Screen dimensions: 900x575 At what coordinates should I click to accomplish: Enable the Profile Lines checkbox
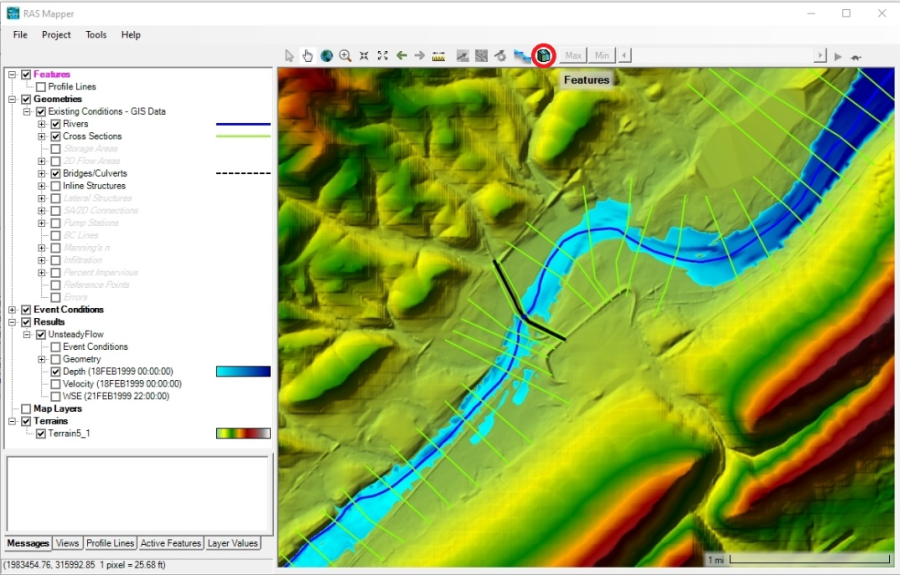click(41, 87)
